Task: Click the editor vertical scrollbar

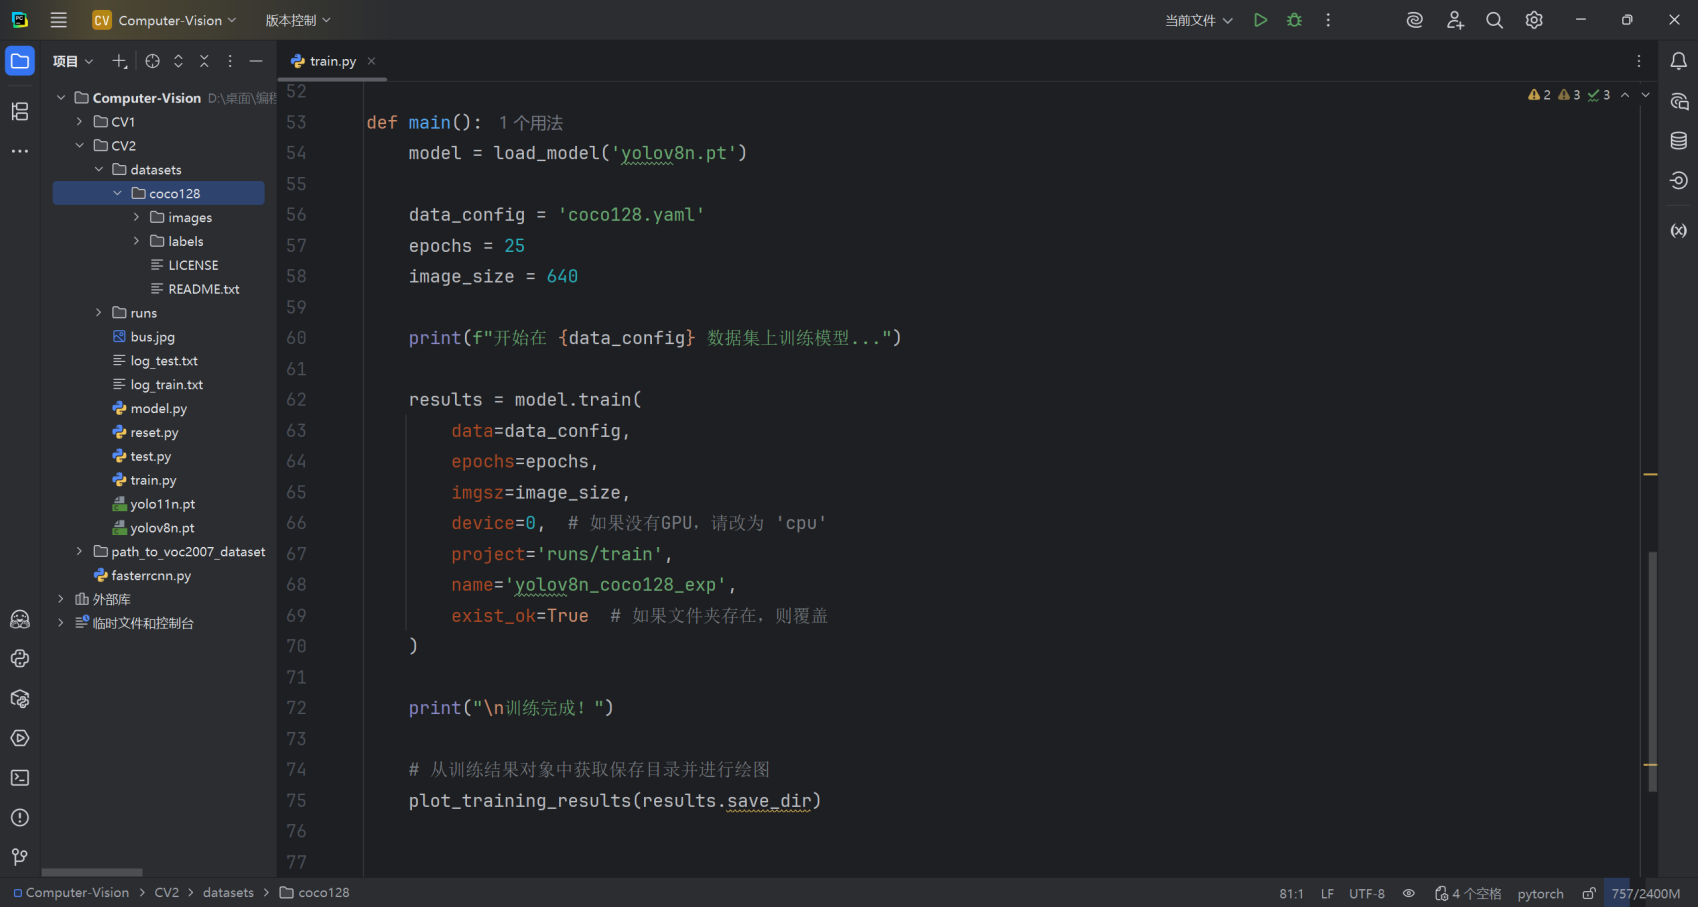Action: [1652, 670]
